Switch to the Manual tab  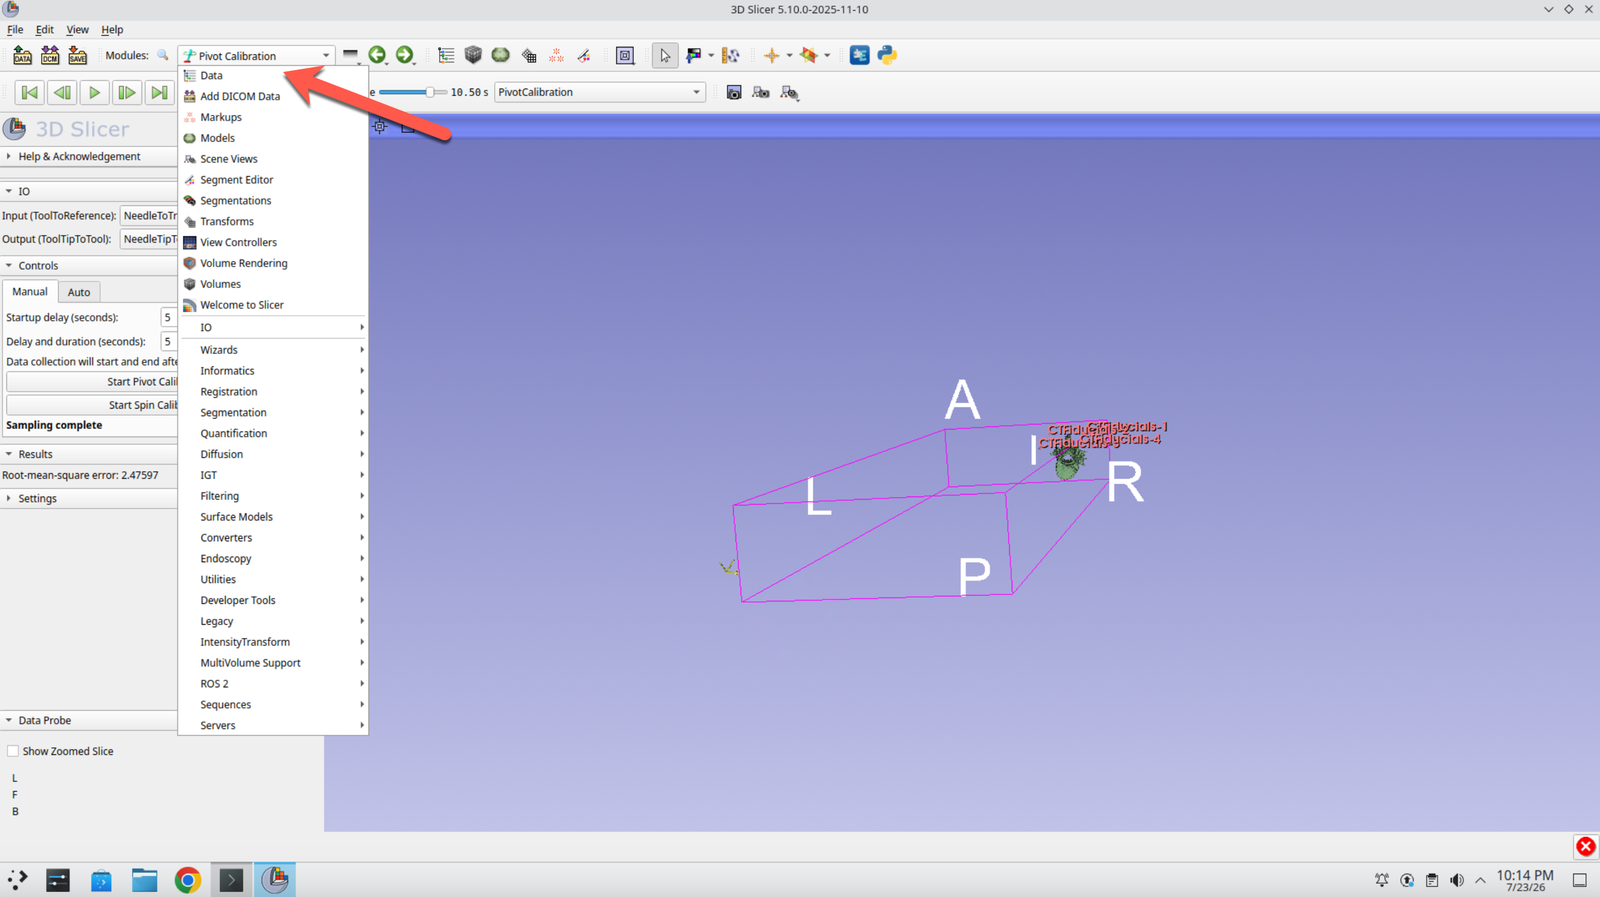coord(30,291)
